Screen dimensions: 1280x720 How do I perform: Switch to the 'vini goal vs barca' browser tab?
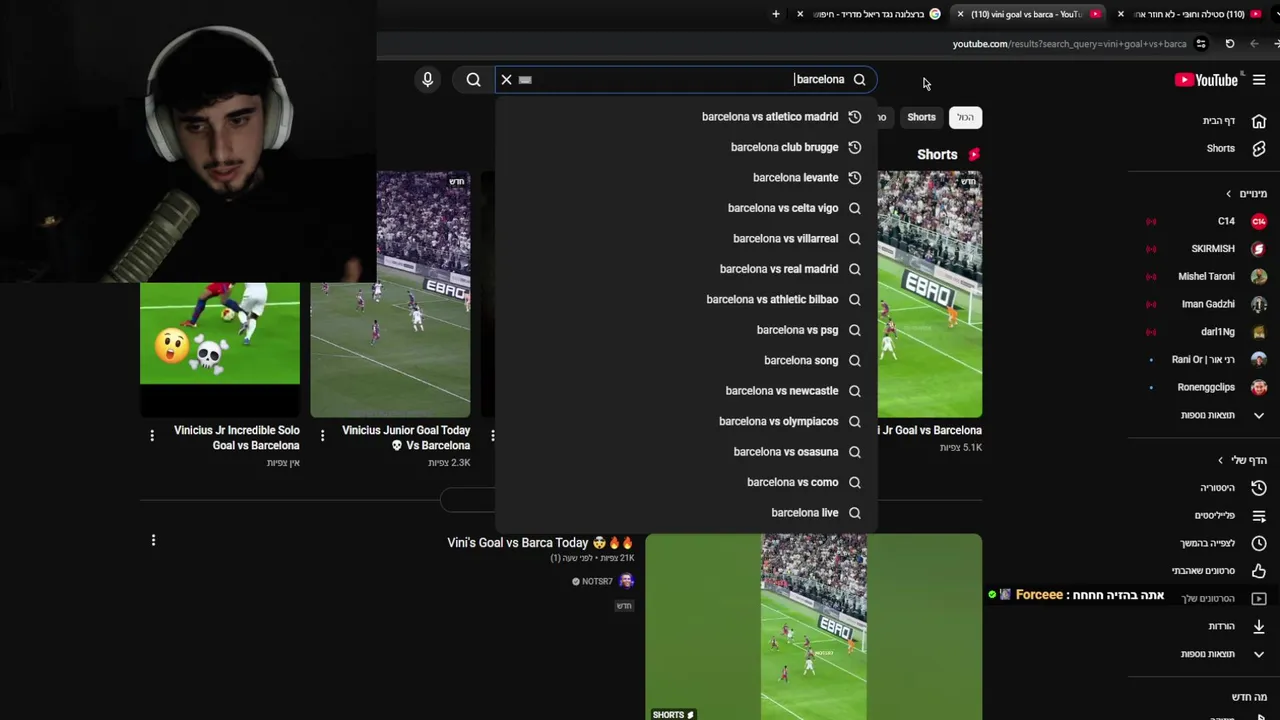pyautogui.click(x=1028, y=14)
